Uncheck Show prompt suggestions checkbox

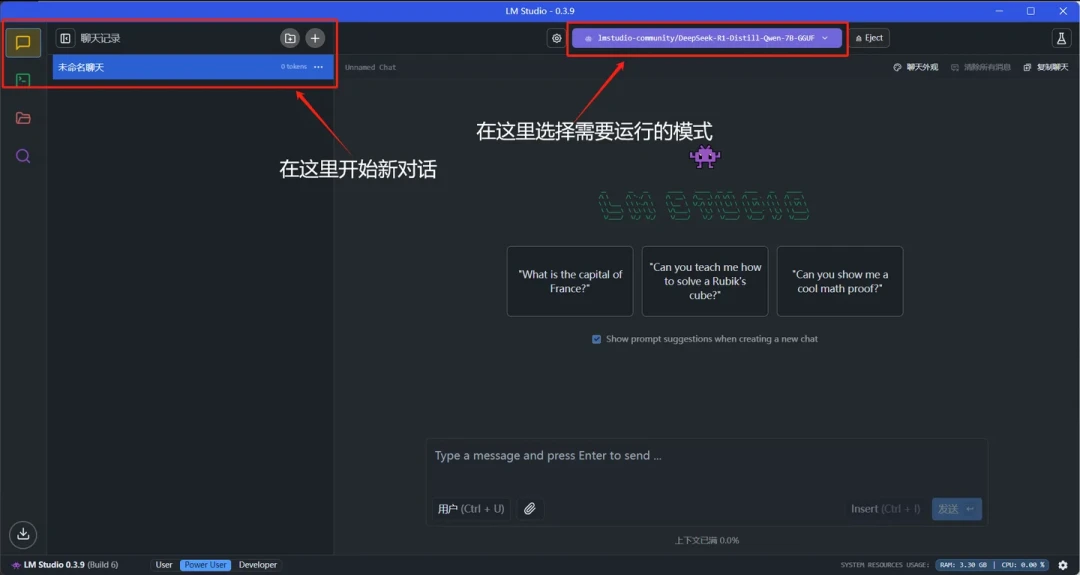click(596, 339)
